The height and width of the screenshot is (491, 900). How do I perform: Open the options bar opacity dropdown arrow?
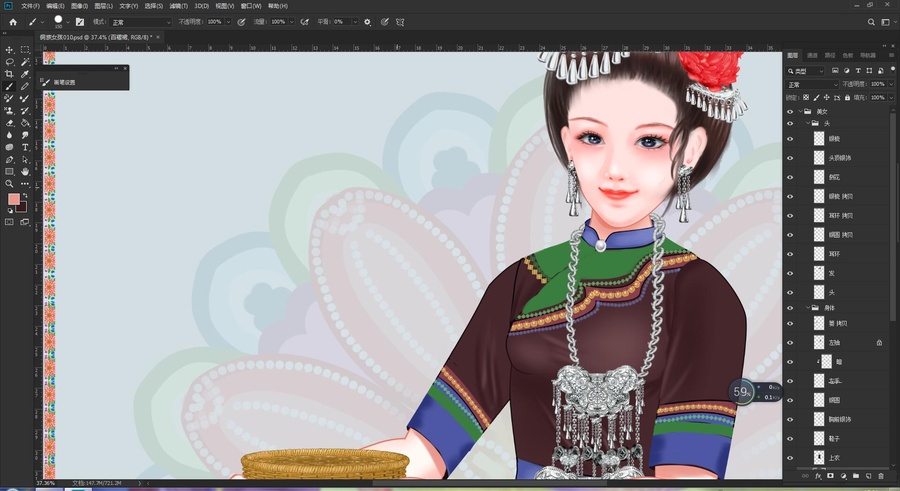tap(228, 22)
